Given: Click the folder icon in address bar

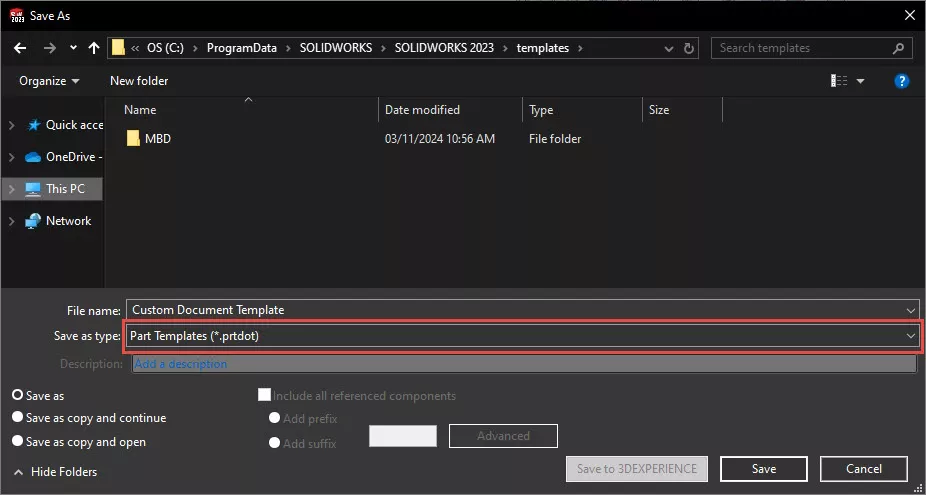Looking at the screenshot, I should [119, 48].
